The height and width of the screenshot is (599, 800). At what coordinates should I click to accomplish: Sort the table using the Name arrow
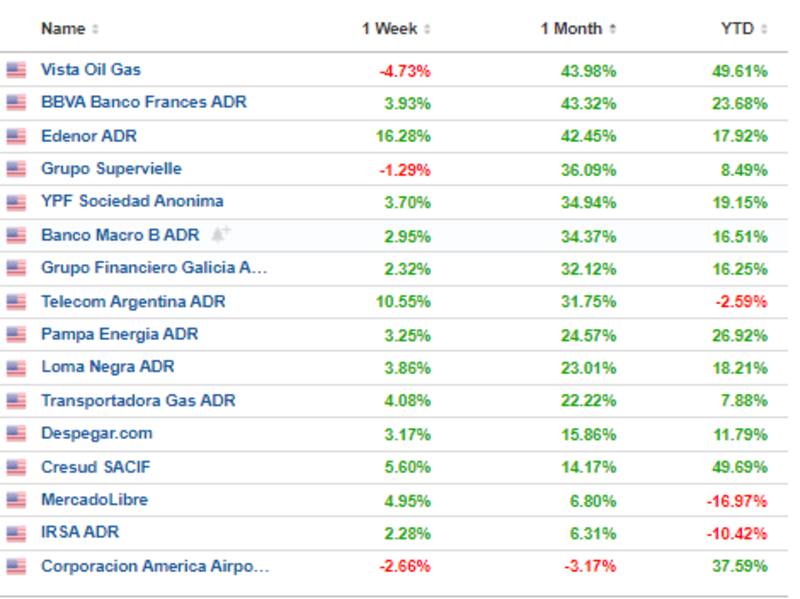pyautogui.click(x=95, y=30)
